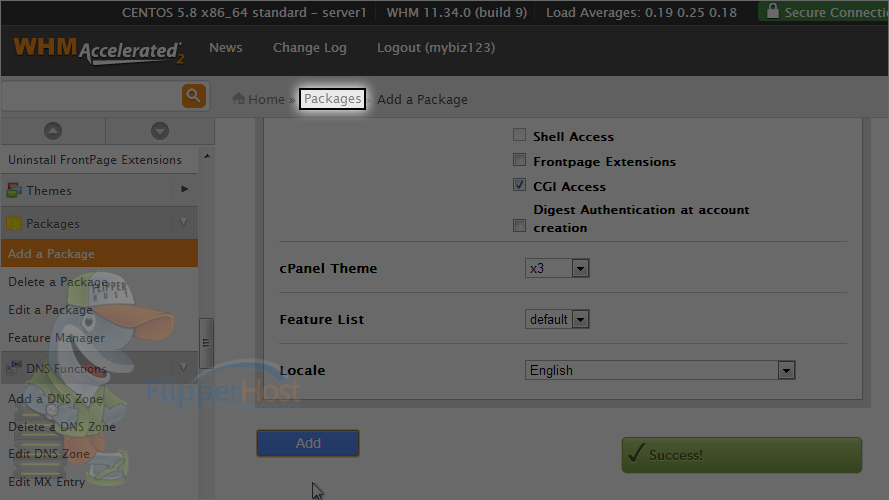Click the Secure Connection lock icon

(772, 11)
